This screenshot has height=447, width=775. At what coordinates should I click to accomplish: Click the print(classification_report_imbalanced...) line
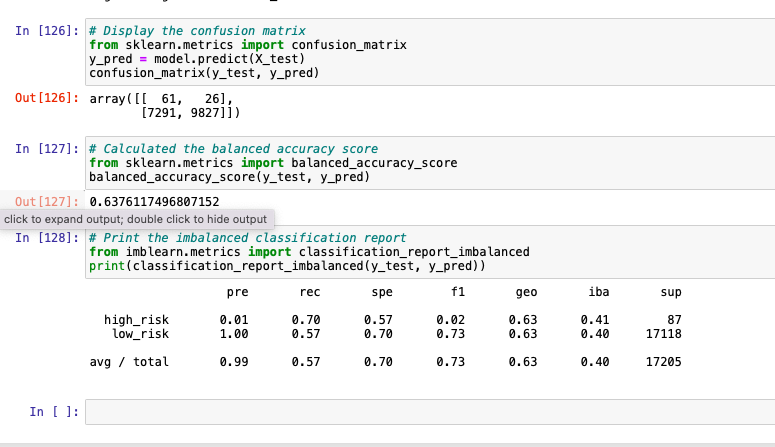pyautogui.click(x=287, y=266)
